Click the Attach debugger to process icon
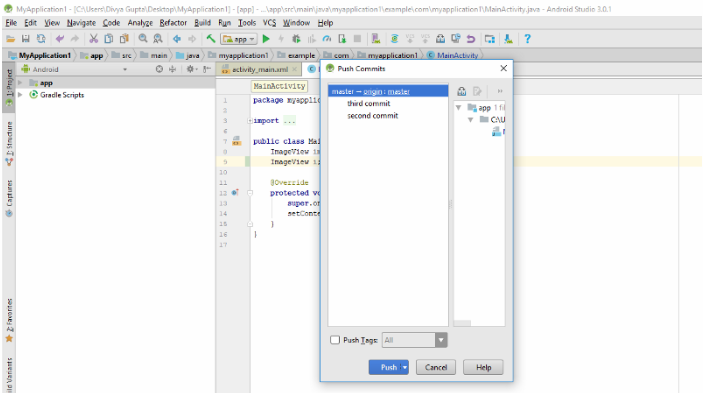 pyautogui.click(x=342, y=39)
